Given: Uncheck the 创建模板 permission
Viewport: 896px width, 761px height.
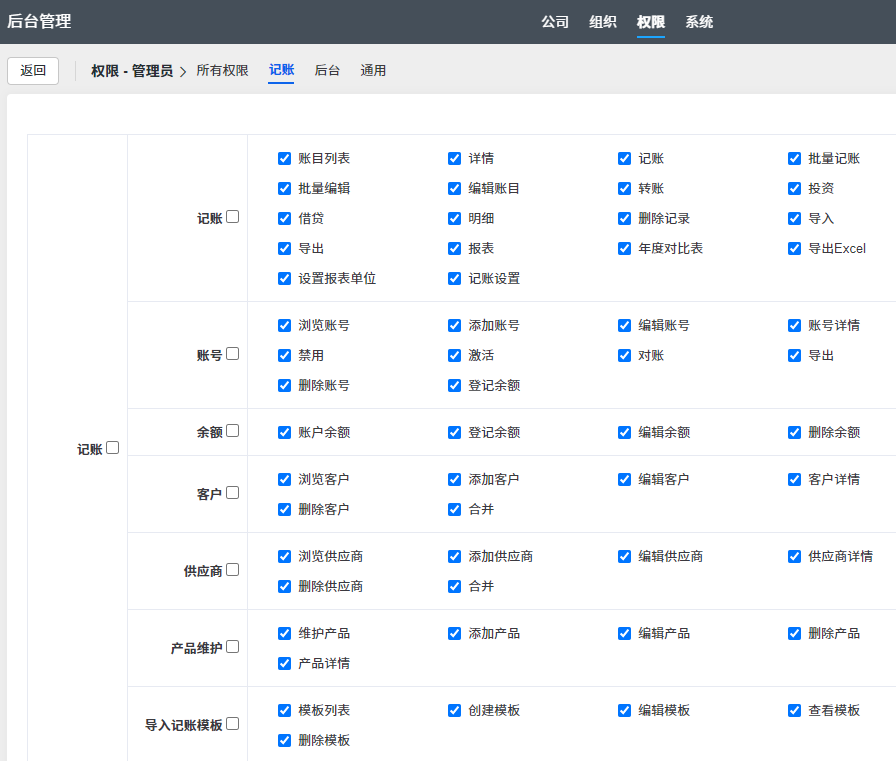Looking at the screenshot, I should [x=454, y=711].
